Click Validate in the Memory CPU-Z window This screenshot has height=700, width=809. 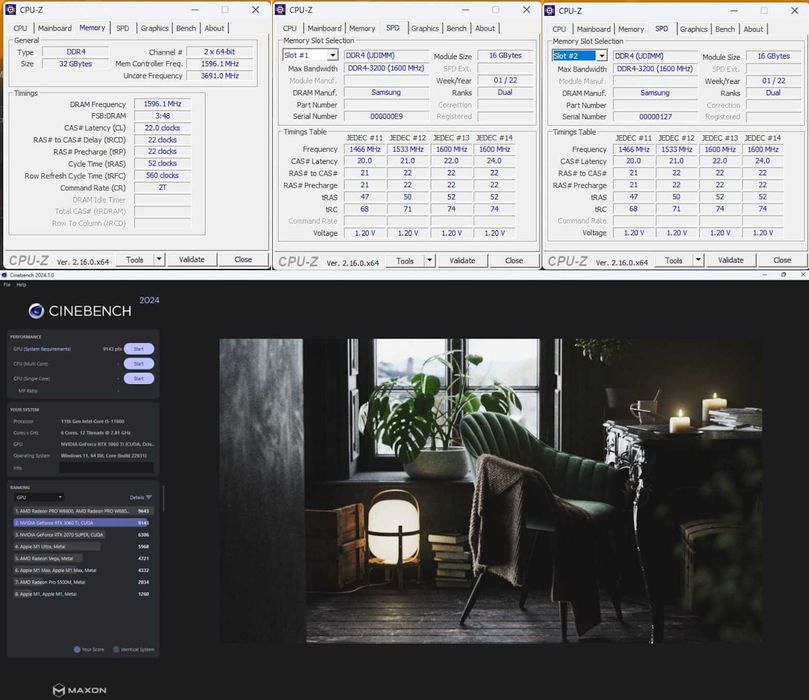[191, 259]
